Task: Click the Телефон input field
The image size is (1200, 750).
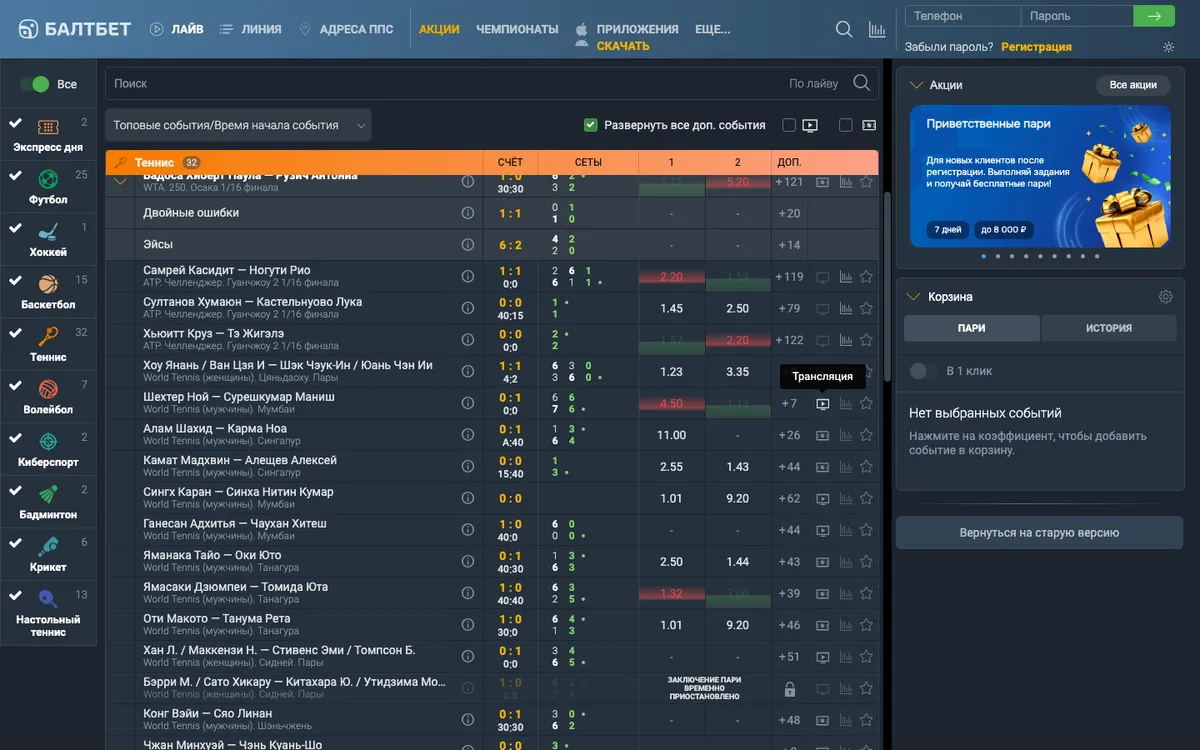Action: click(963, 16)
